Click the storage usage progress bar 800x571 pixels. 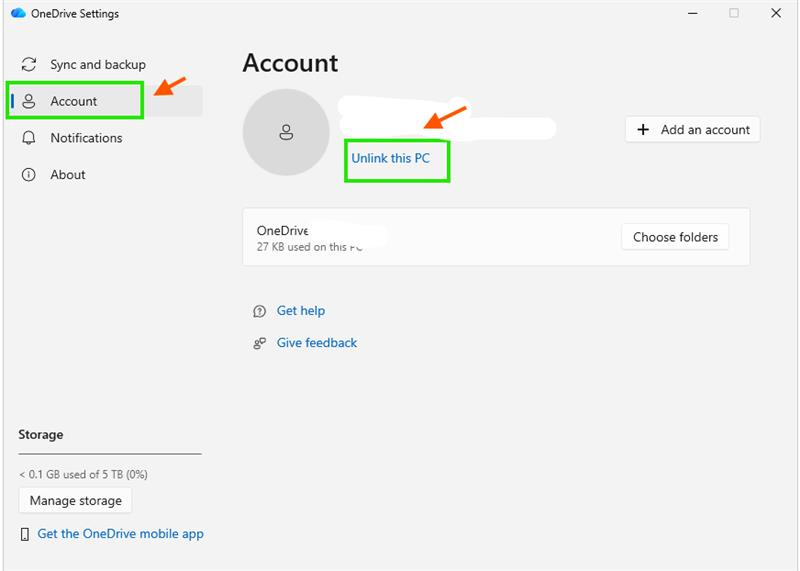(110, 453)
